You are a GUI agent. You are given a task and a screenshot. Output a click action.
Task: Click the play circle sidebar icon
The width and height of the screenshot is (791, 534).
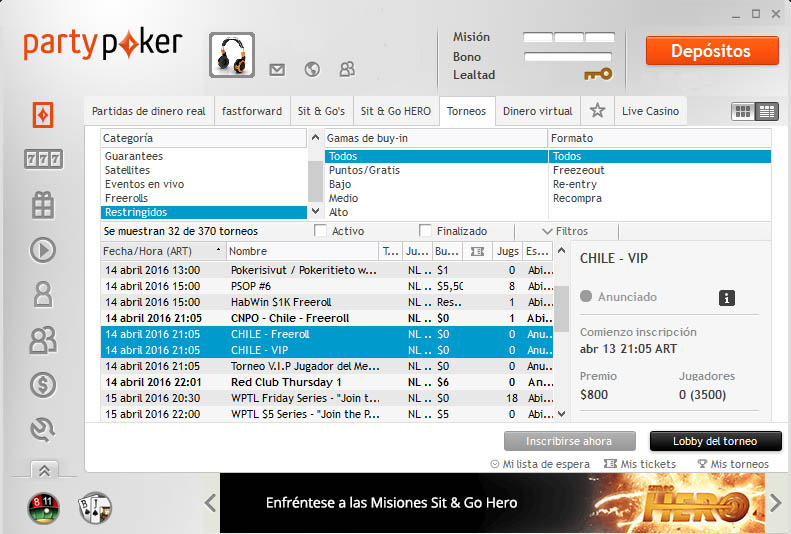click(43, 250)
